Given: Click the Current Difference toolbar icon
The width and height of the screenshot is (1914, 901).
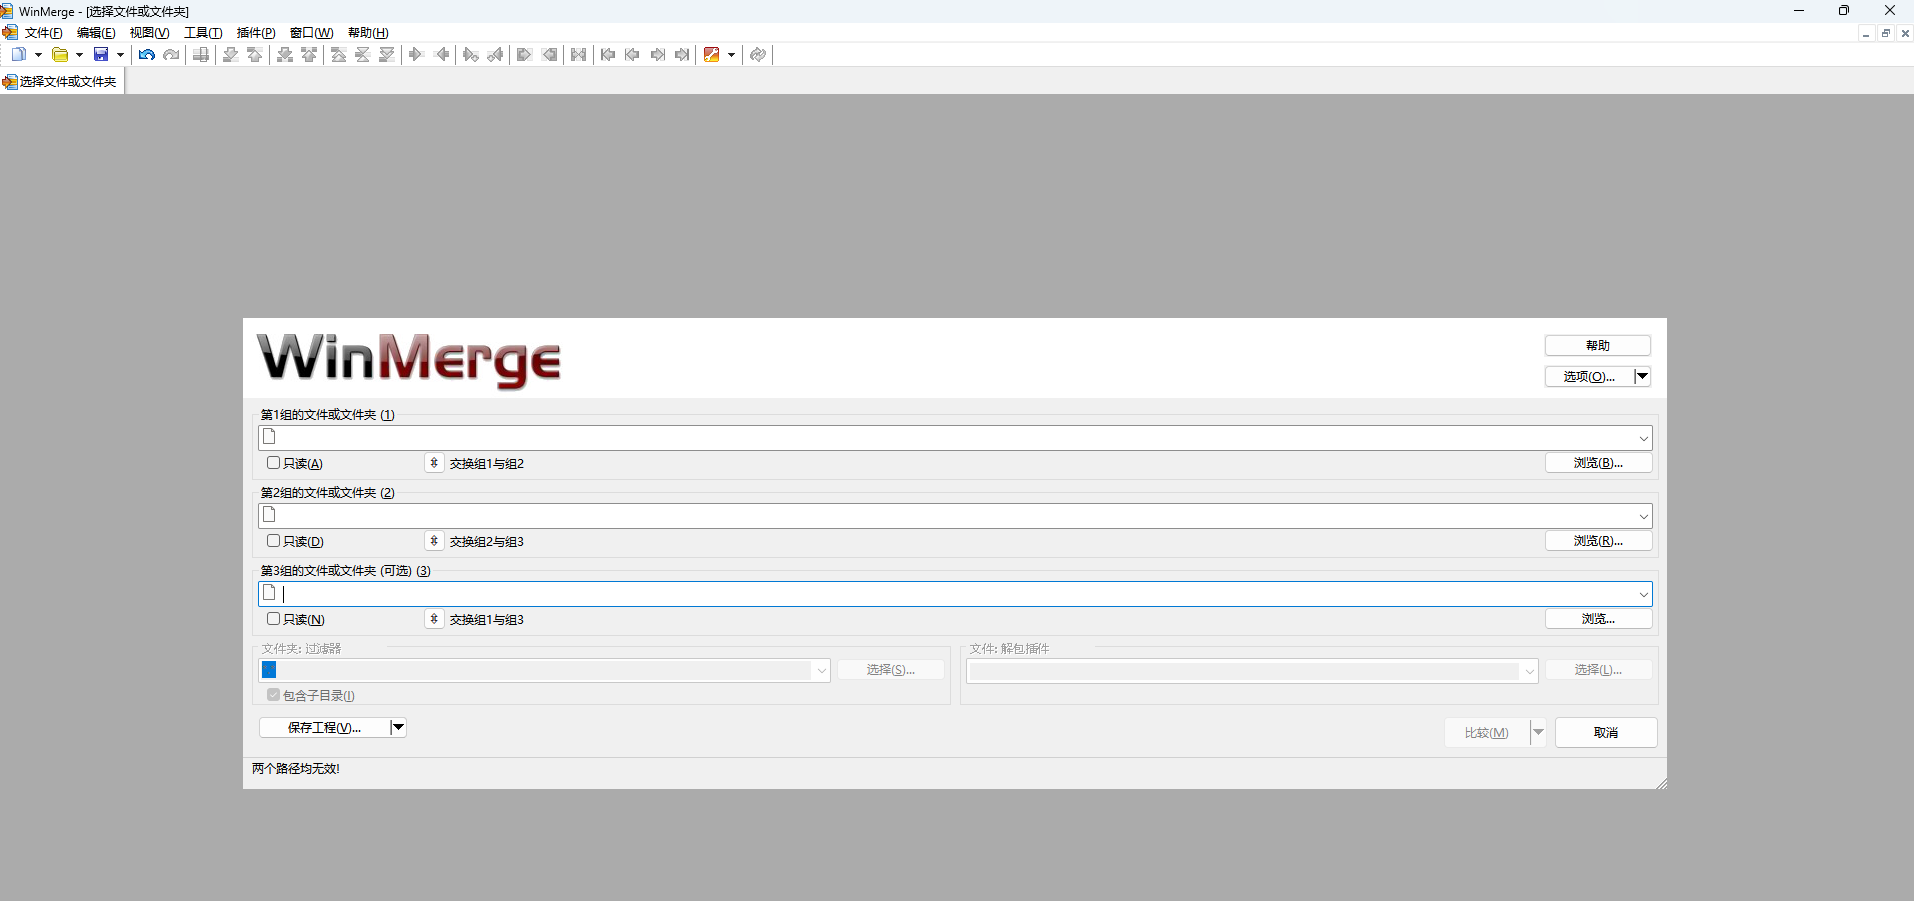Looking at the screenshot, I should click(363, 55).
